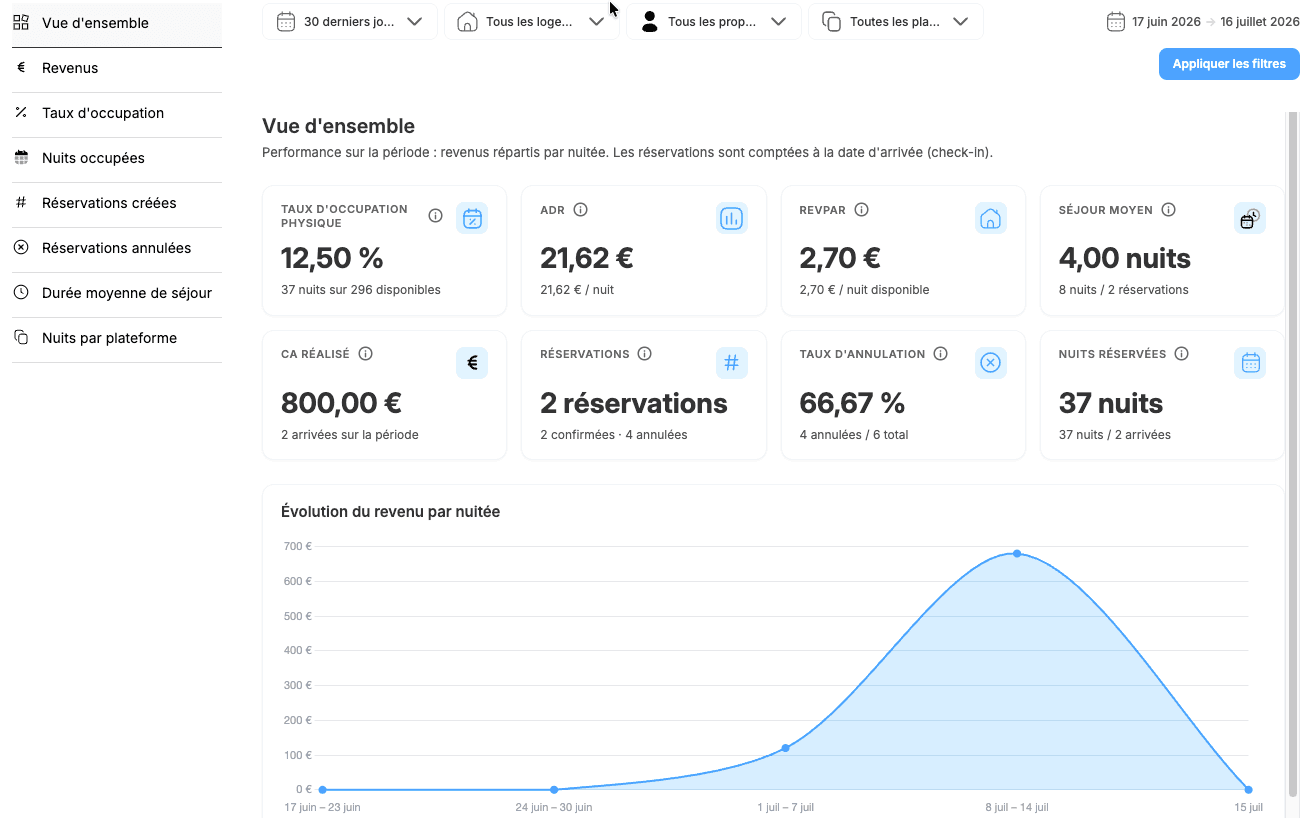Click the grid icon beside Vue d'ensemble
Viewport: 1308px width, 829px height.
(21, 23)
